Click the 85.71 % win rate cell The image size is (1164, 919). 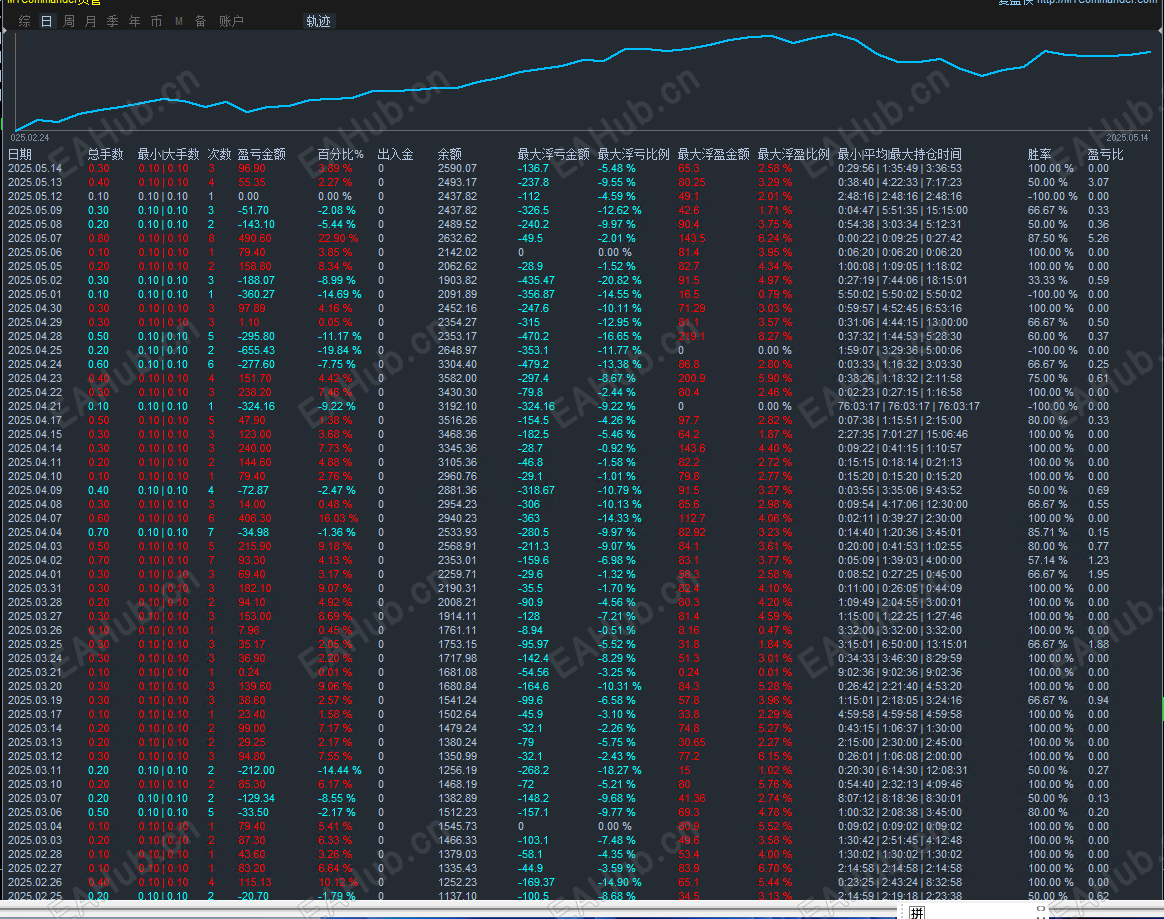point(1047,532)
